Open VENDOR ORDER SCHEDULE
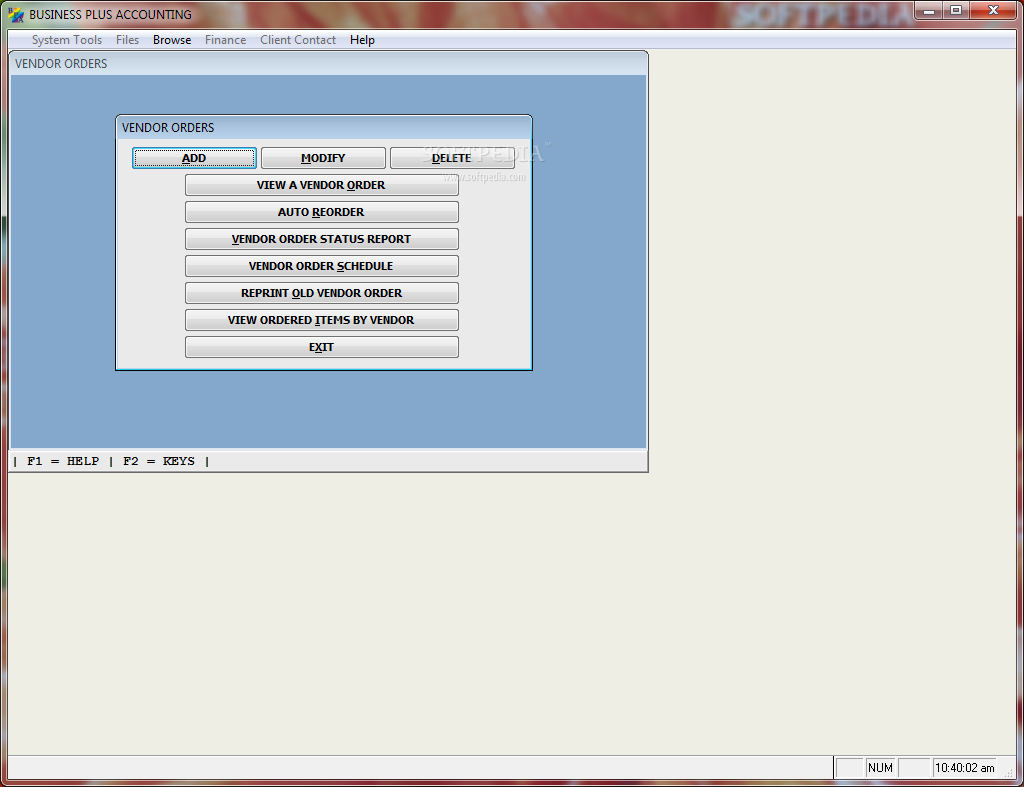Viewport: 1024px width, 787px height. pyautogui.click(x=321, y=266)
